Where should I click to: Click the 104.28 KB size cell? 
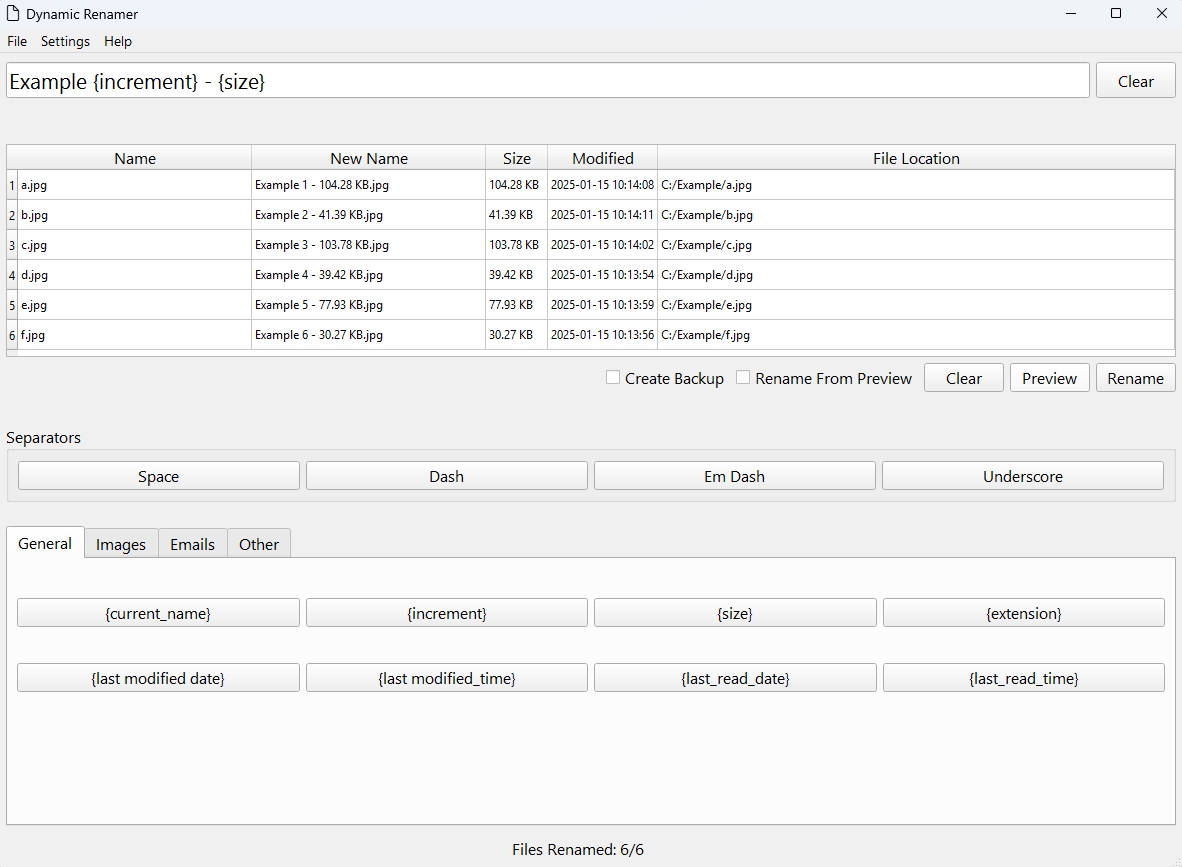click(516, 185)
